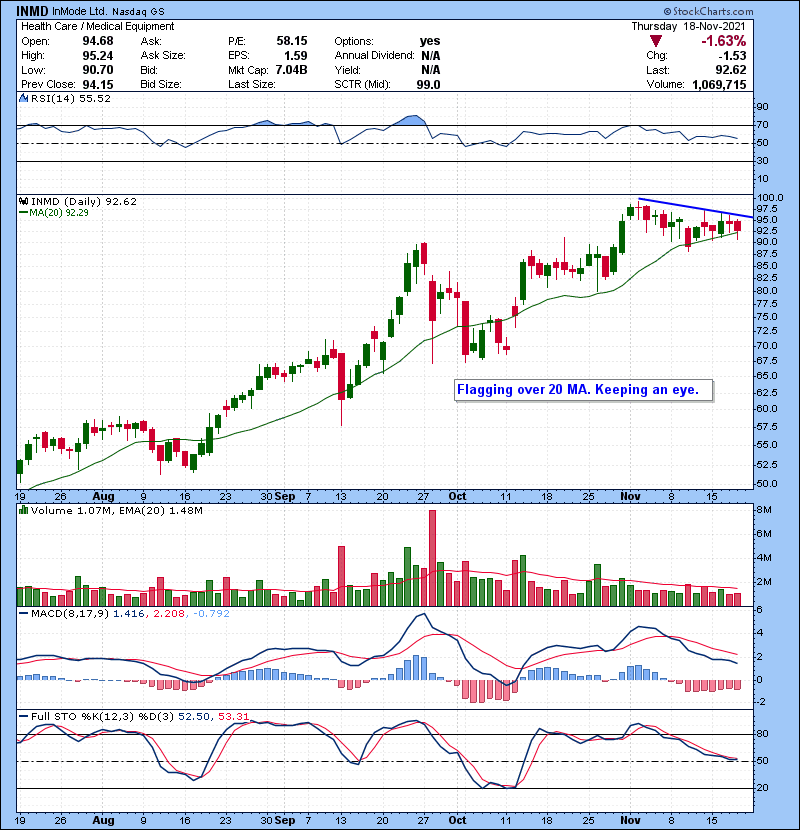Click the Nasdaq GS exchange label

[x=138, y=12]
